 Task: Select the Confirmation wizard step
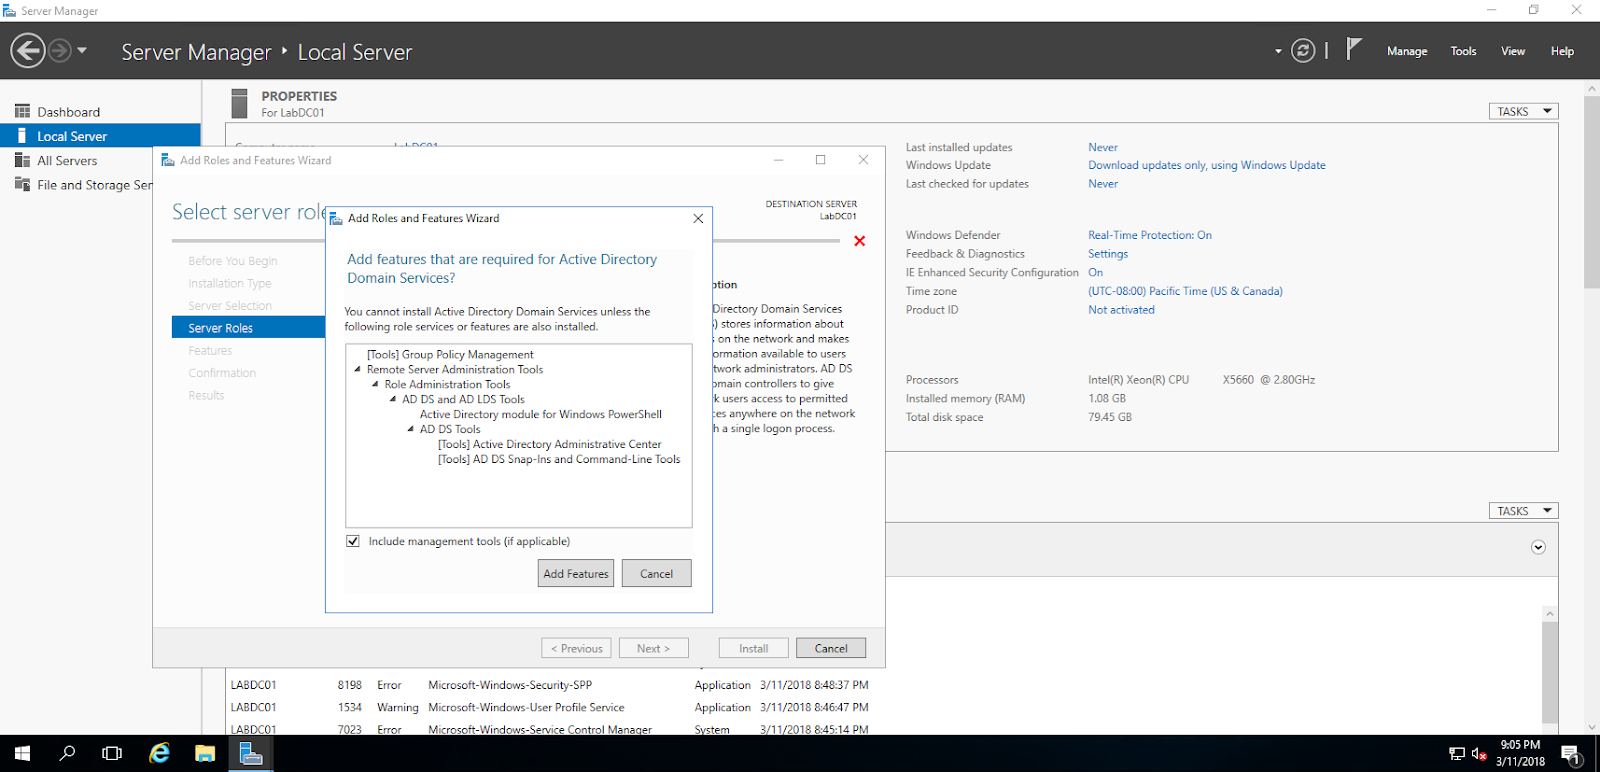[222, 373]
